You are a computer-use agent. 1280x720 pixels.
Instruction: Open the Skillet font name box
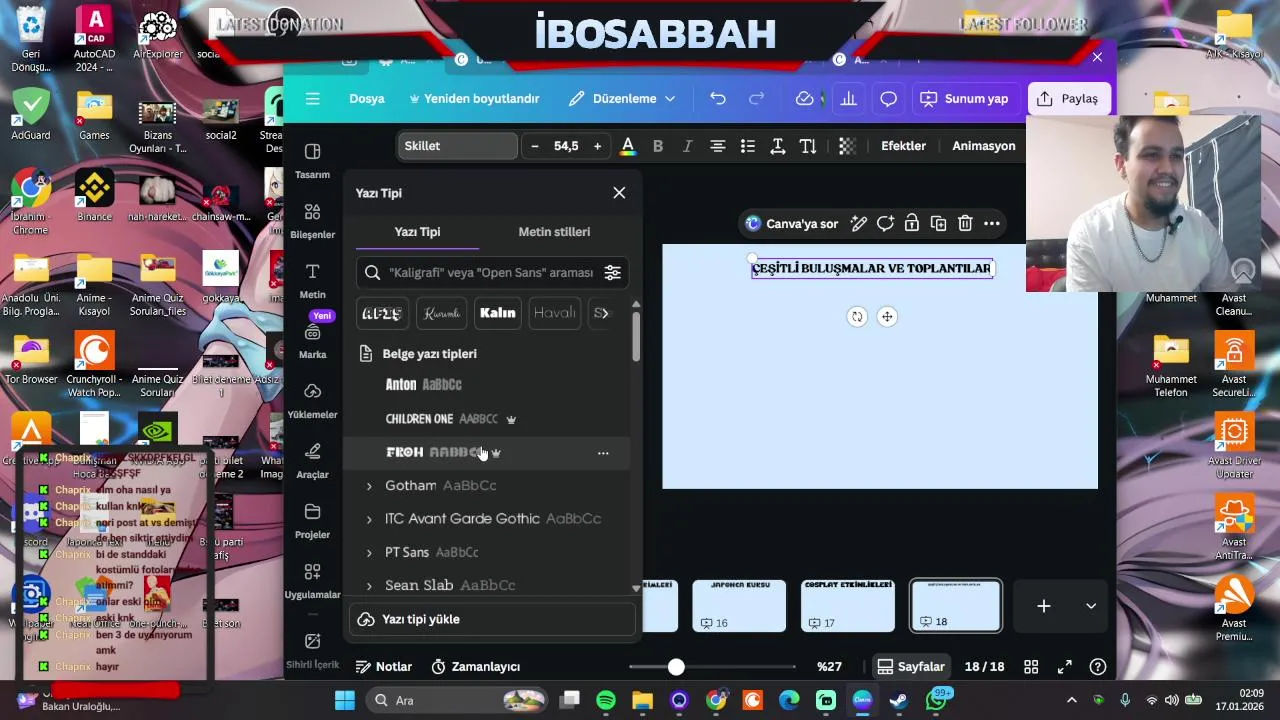[x=458, y=146]
